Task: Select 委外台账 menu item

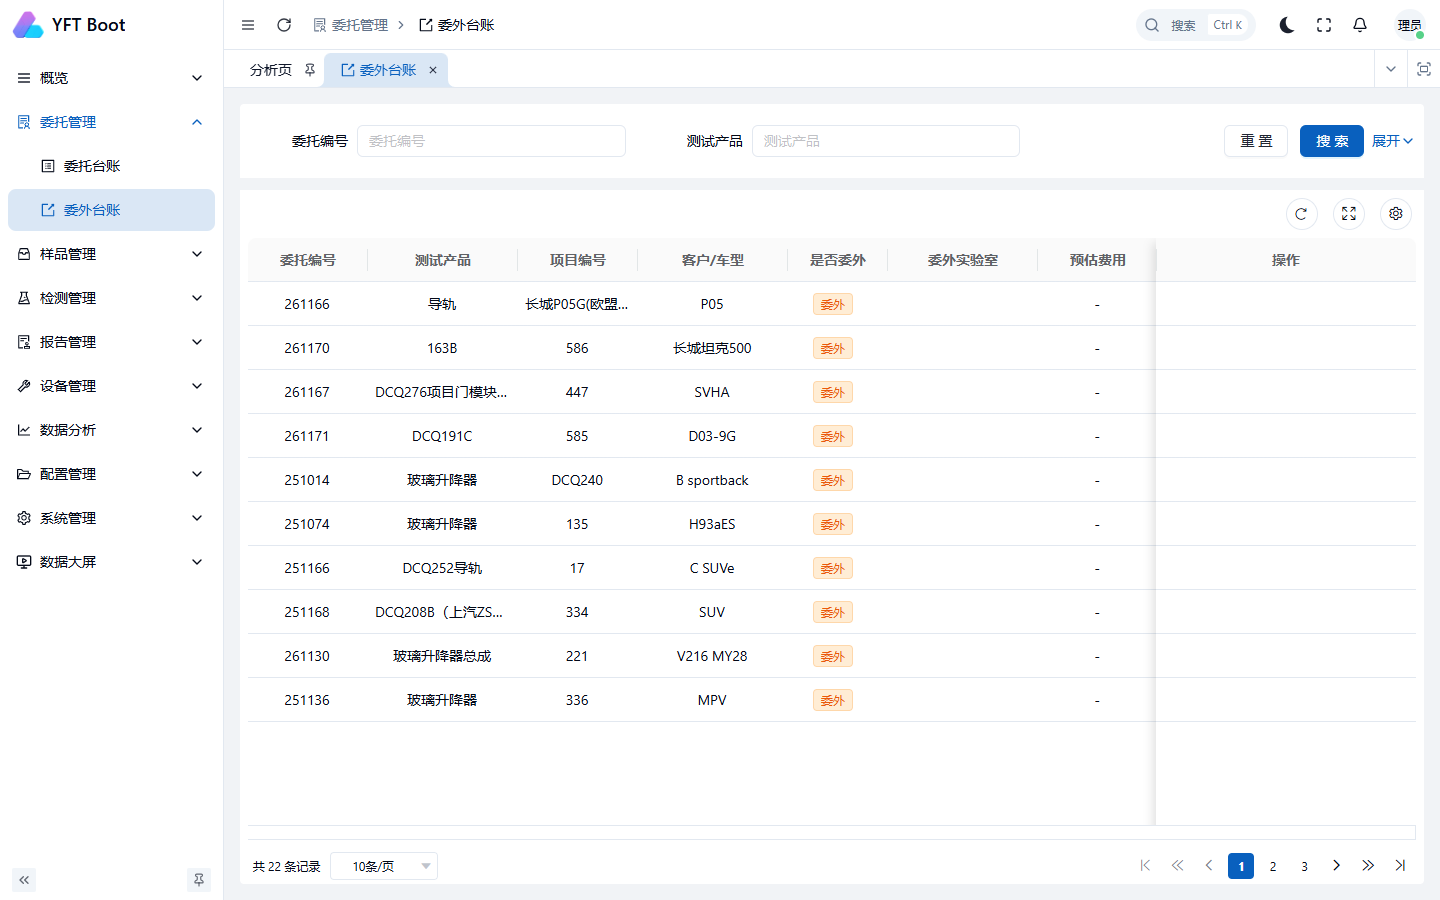Action: pos(111,210)
